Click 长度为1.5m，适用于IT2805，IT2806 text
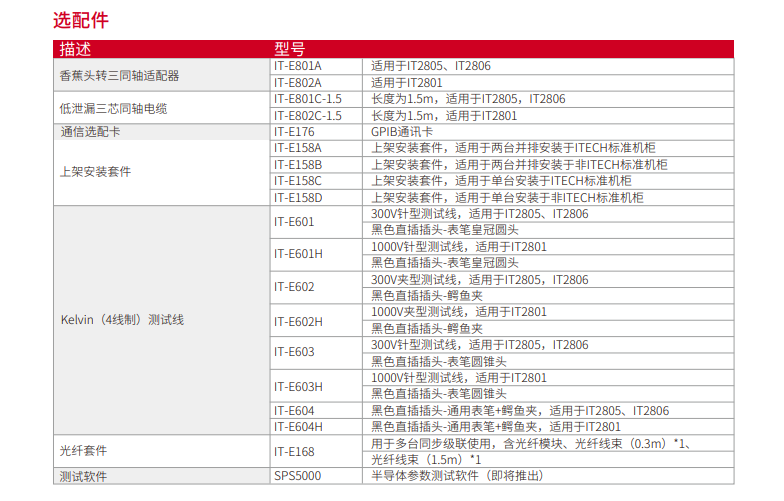This screenshot has width=784, height=501. pyautogui.click(x=468, y=99)
